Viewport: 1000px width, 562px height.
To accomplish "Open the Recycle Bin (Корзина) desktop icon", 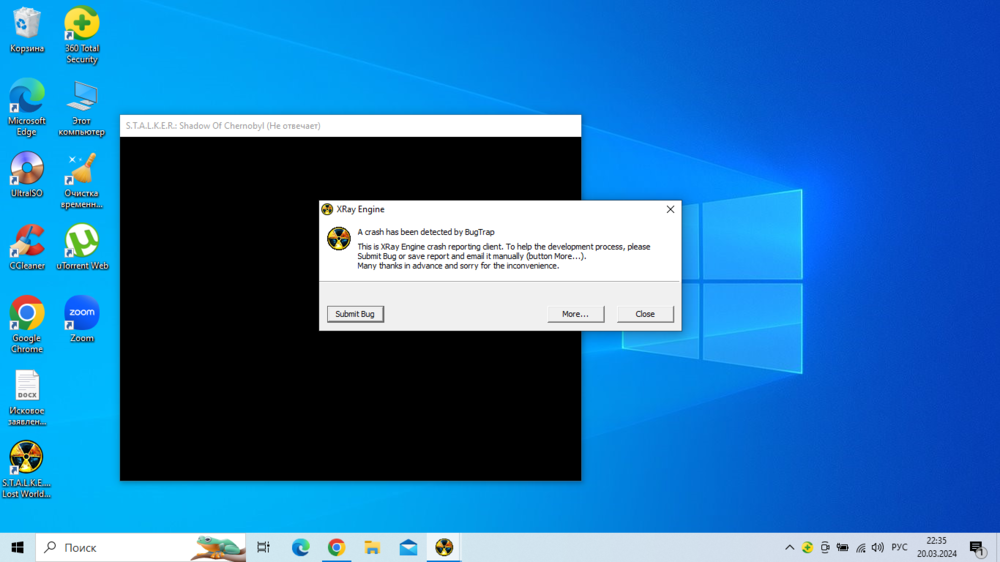I will click(27, 29).
